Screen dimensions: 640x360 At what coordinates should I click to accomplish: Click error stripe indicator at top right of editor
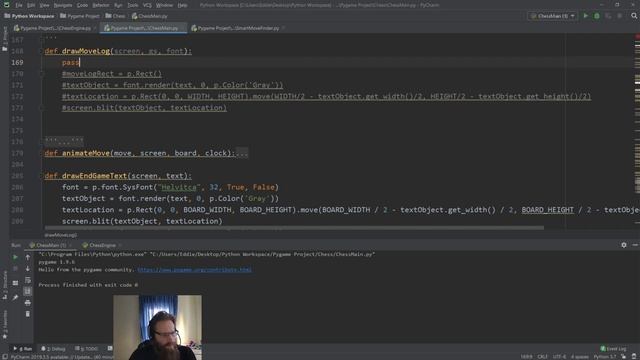pyautogui.click(x=637, y=37)
